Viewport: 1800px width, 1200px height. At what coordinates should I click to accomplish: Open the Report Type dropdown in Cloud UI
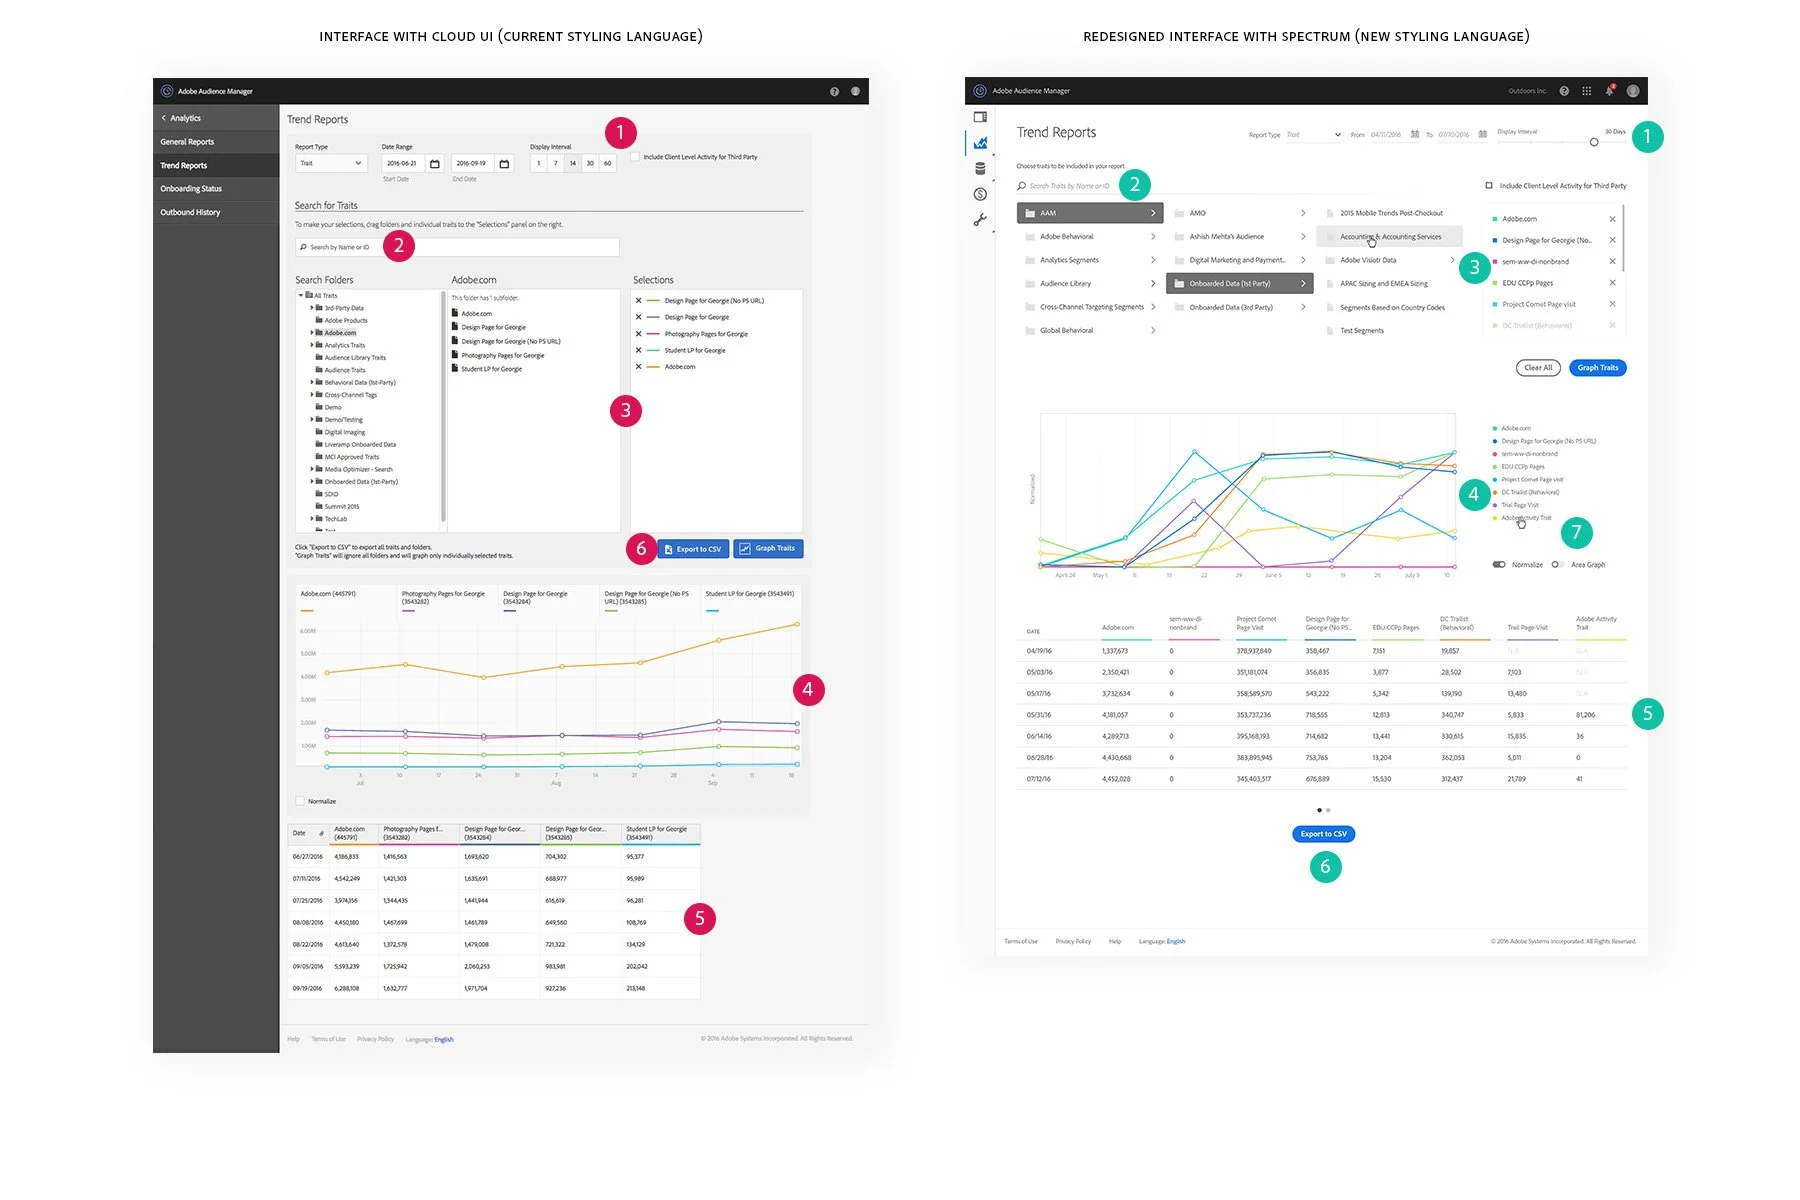(331, 163)
